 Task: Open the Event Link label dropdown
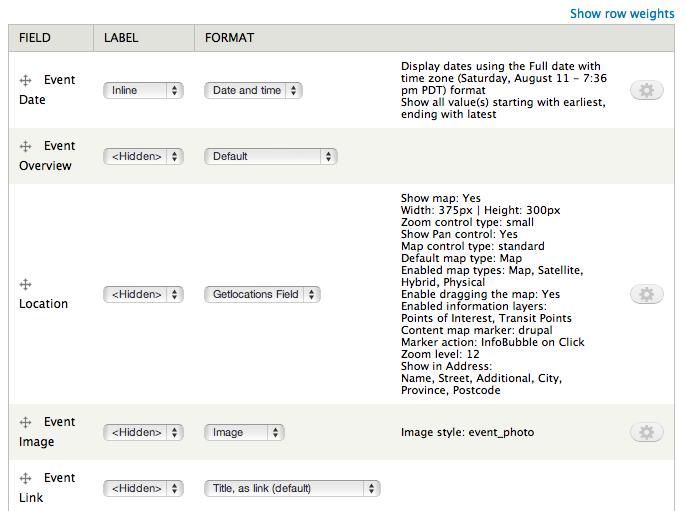tap(143, 488)
